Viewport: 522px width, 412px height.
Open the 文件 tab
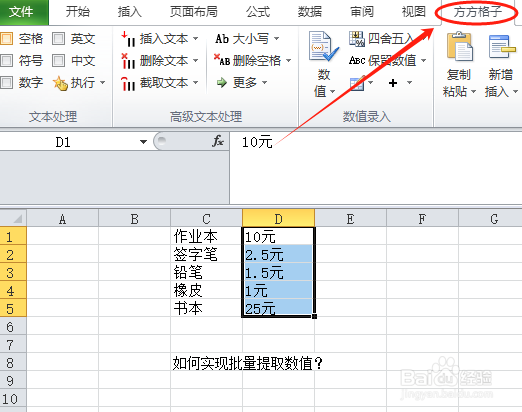23,12
